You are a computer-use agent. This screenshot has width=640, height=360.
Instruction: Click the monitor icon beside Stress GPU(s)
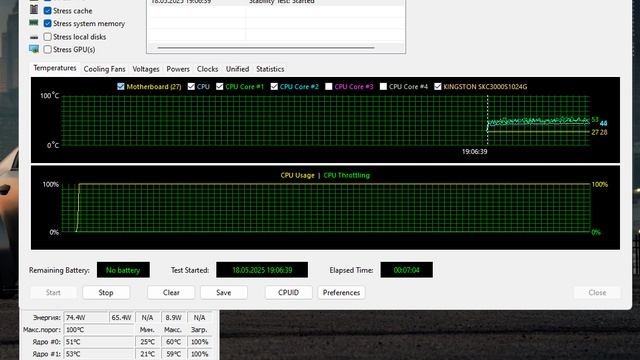pyautogui.click(x=34, y=49)
